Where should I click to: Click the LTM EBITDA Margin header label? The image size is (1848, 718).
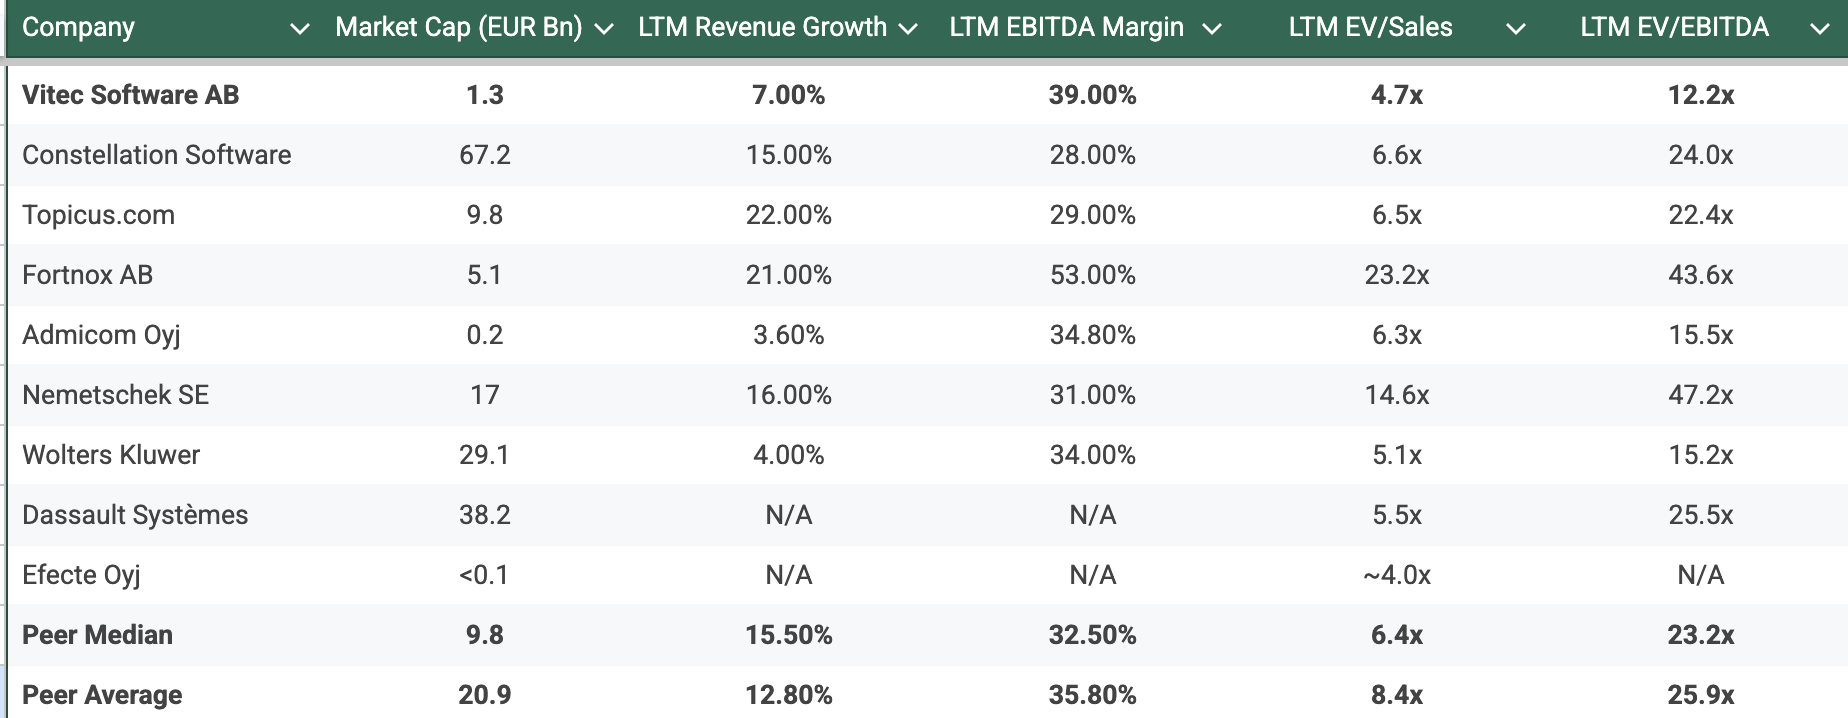click(x=1067, y=27)
